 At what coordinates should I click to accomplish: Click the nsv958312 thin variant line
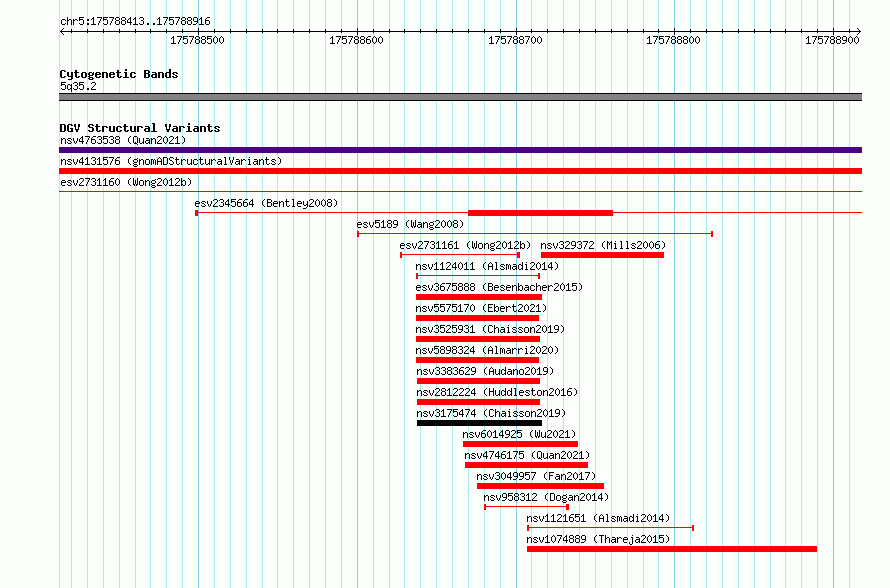click(x=526, y=507)
